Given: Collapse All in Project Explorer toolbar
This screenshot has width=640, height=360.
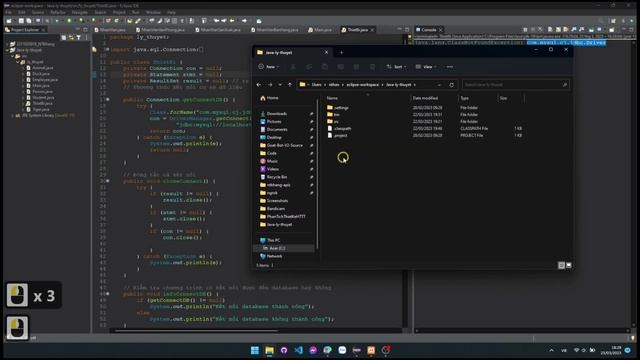Looking at the screenshot, I should click(64, 38).
